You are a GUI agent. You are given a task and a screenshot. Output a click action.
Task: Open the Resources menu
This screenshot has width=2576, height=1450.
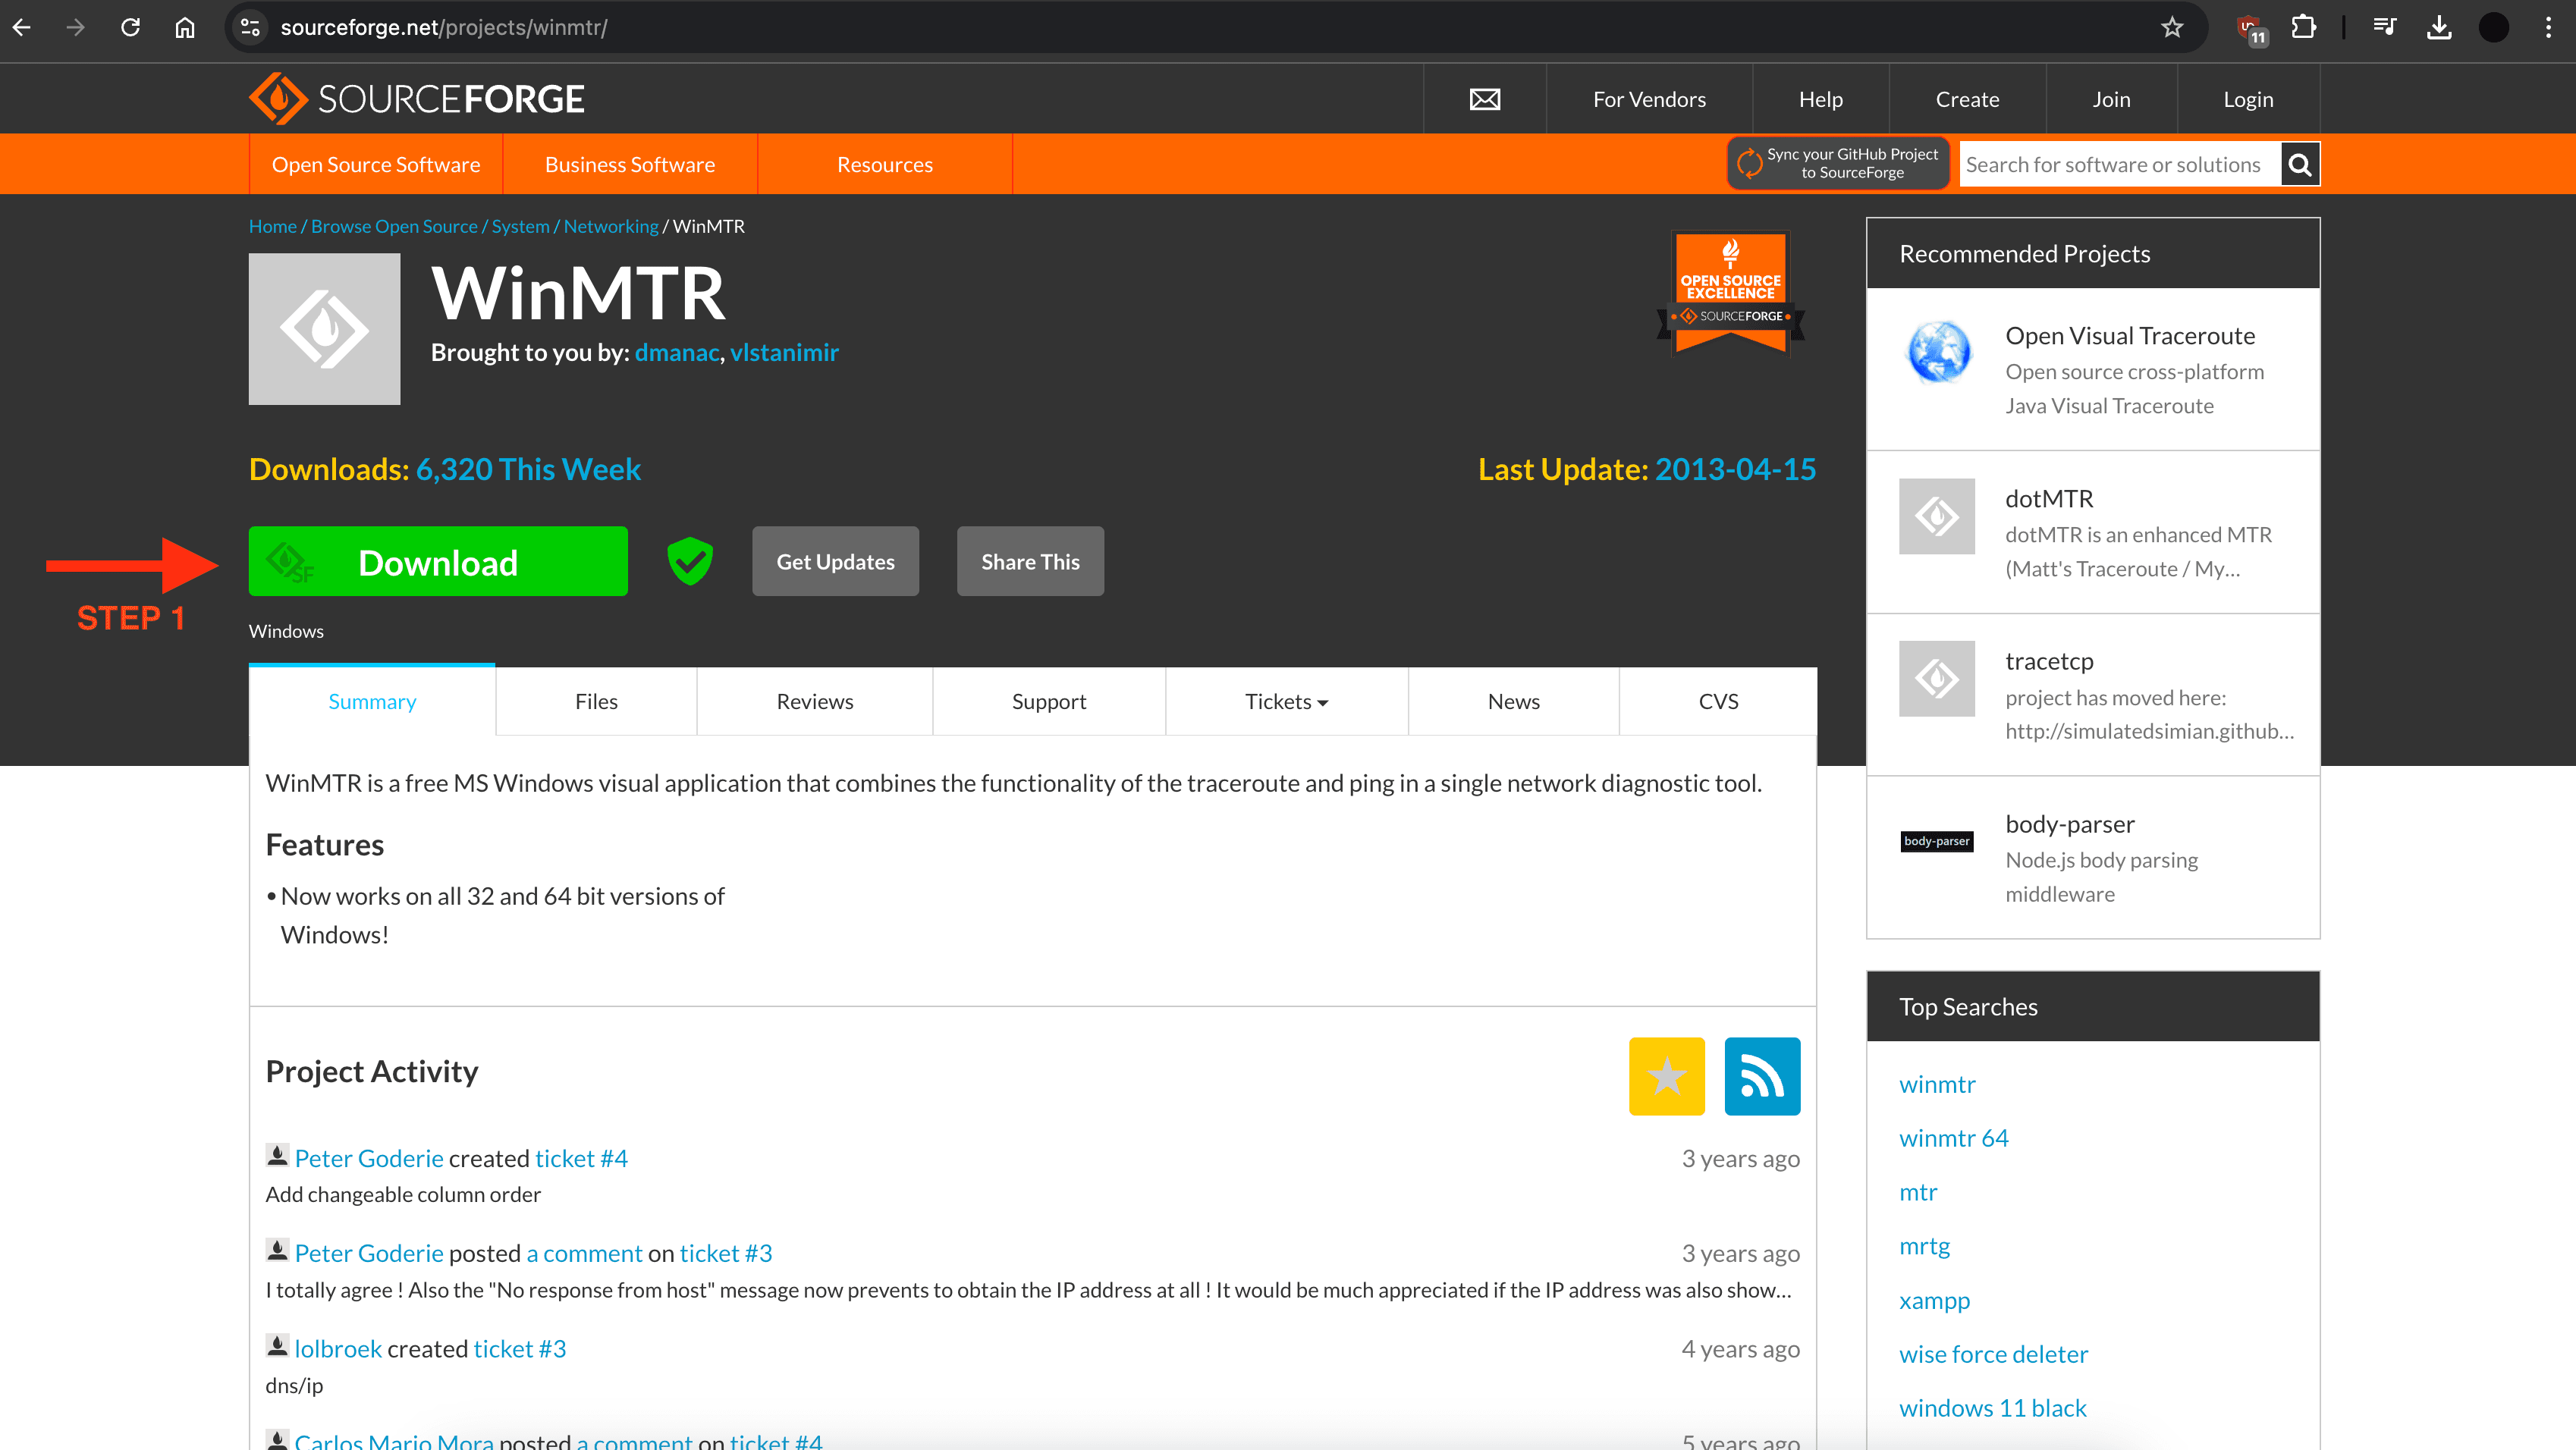[885, 164]
